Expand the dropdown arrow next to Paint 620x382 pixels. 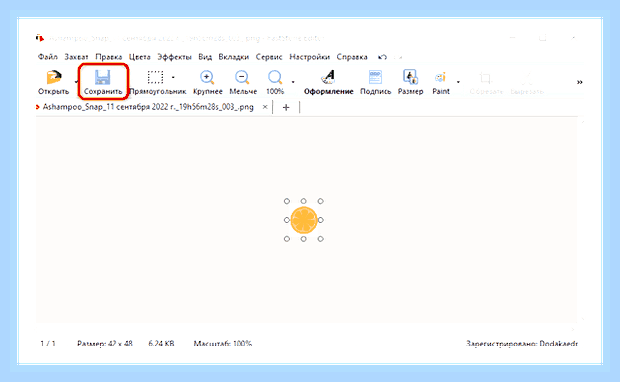click(458, 82)
